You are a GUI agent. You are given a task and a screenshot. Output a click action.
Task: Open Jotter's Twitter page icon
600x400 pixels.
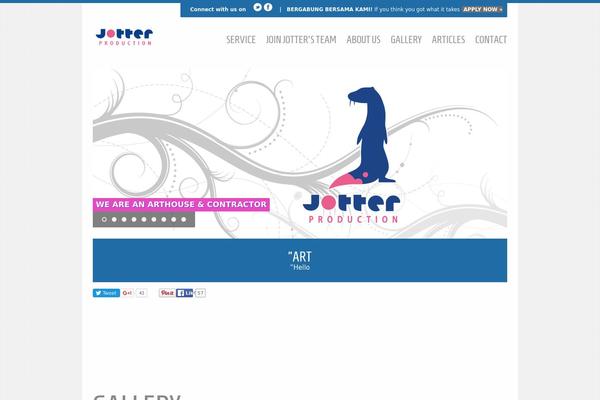pyautogui.click(x=258, y=7)
